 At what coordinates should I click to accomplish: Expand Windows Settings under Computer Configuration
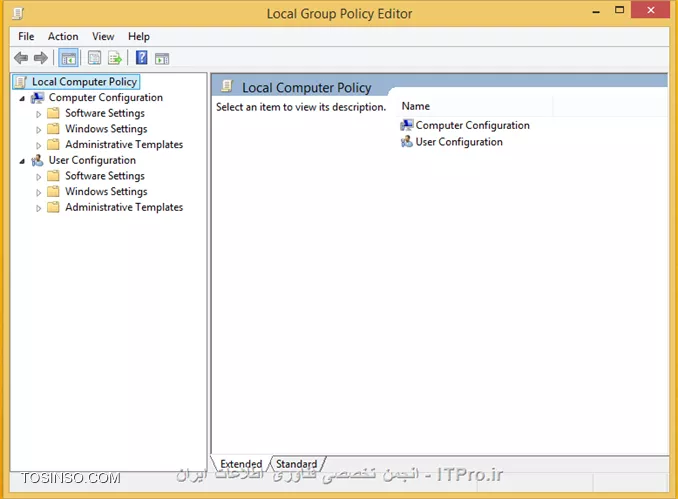click(38, 130)
